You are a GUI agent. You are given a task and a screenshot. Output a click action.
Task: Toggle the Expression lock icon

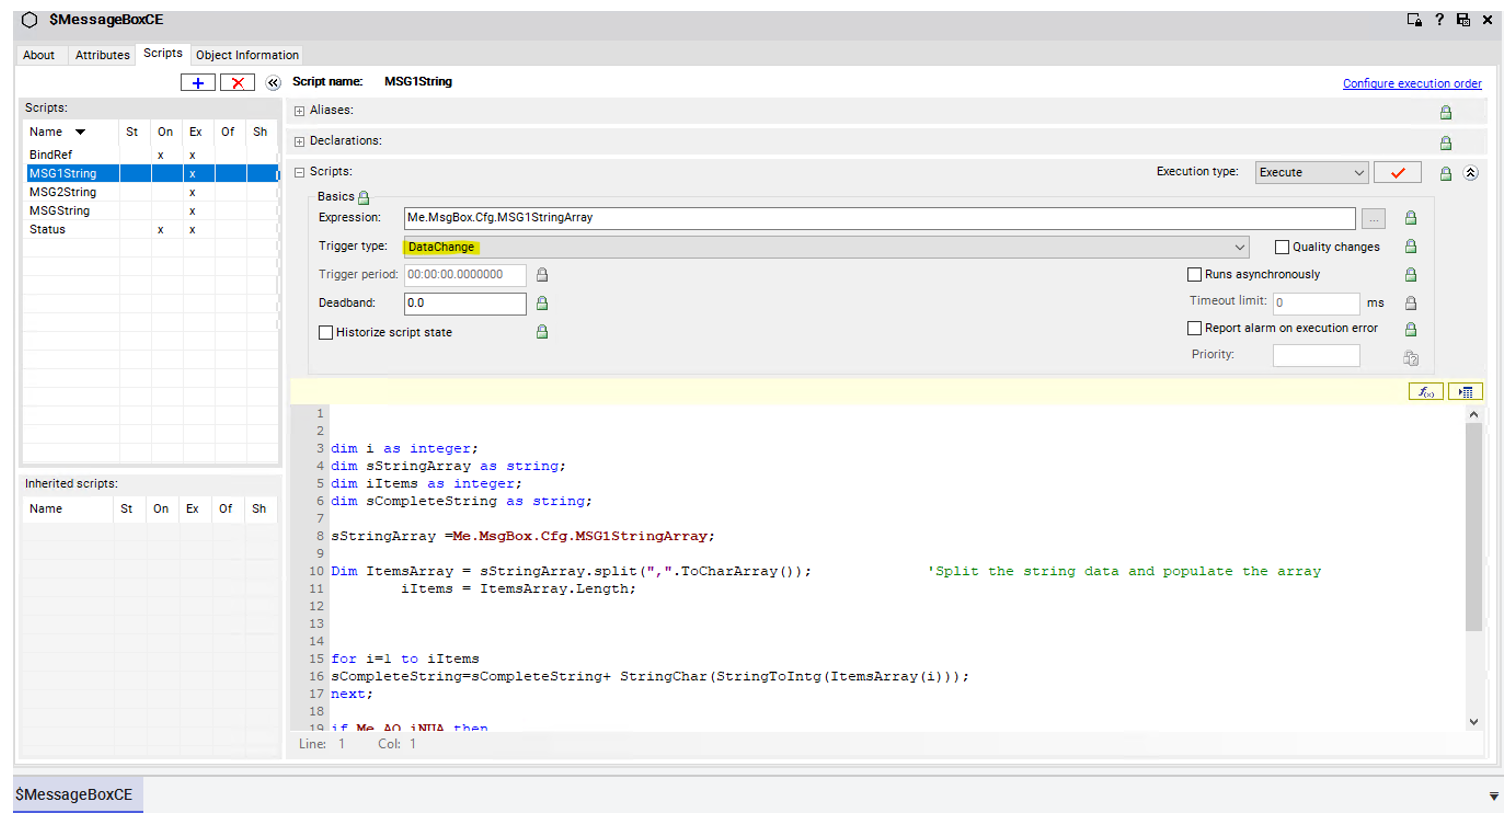coord(1410,217)
